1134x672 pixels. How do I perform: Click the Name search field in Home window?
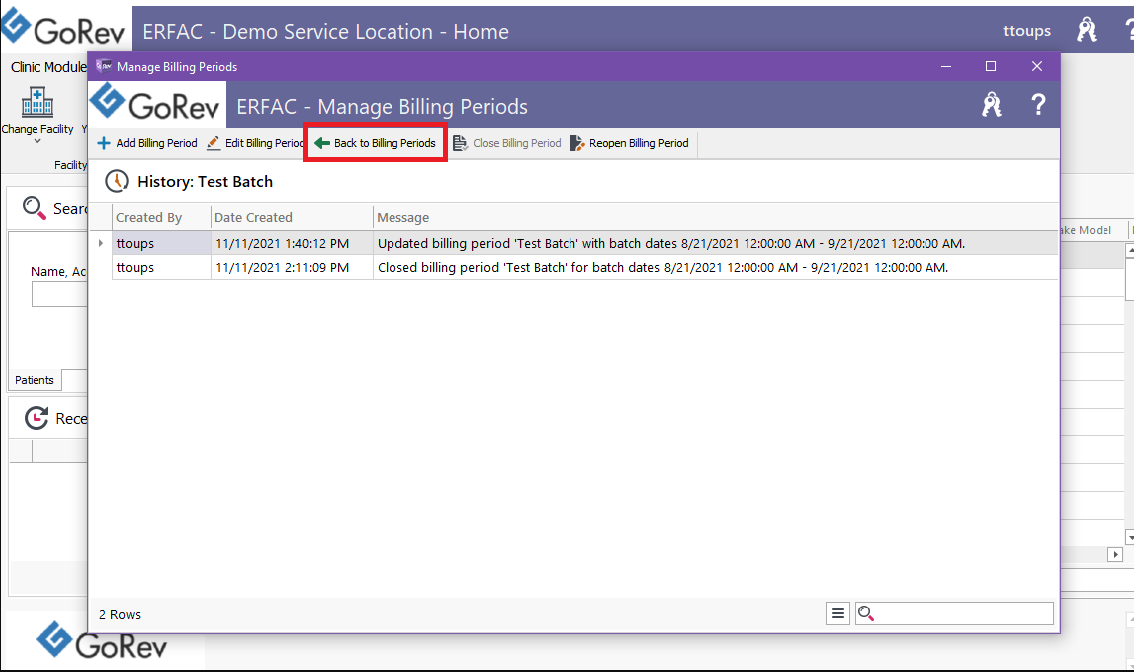[x=60, y=294]
